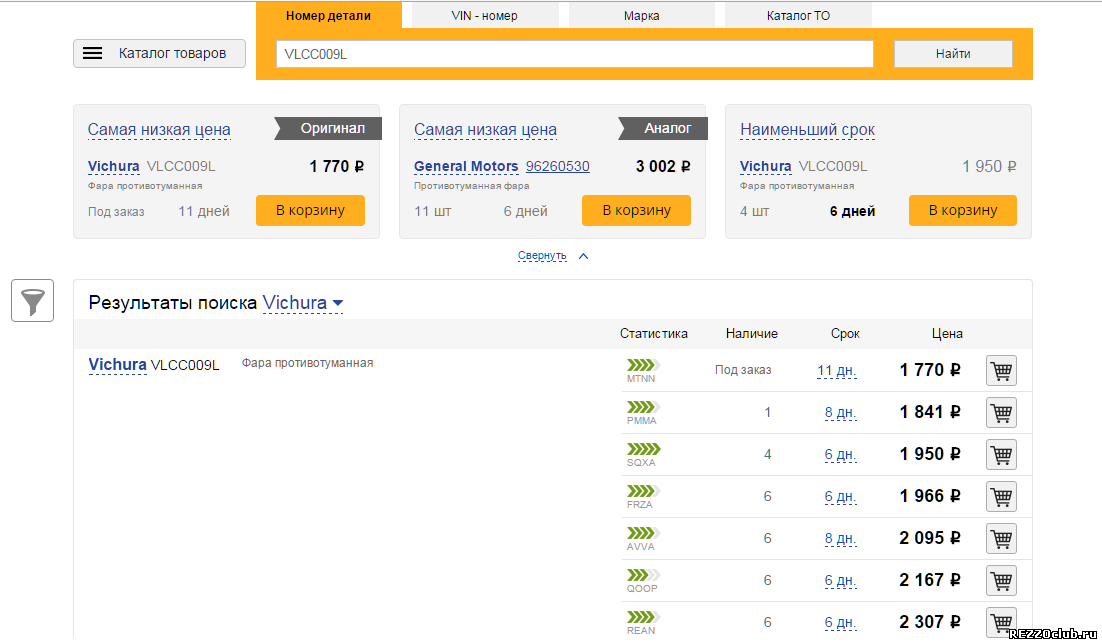Switch to the VIN - номер tab
This screenshot has height=644, width=1102.
point(484,15)
